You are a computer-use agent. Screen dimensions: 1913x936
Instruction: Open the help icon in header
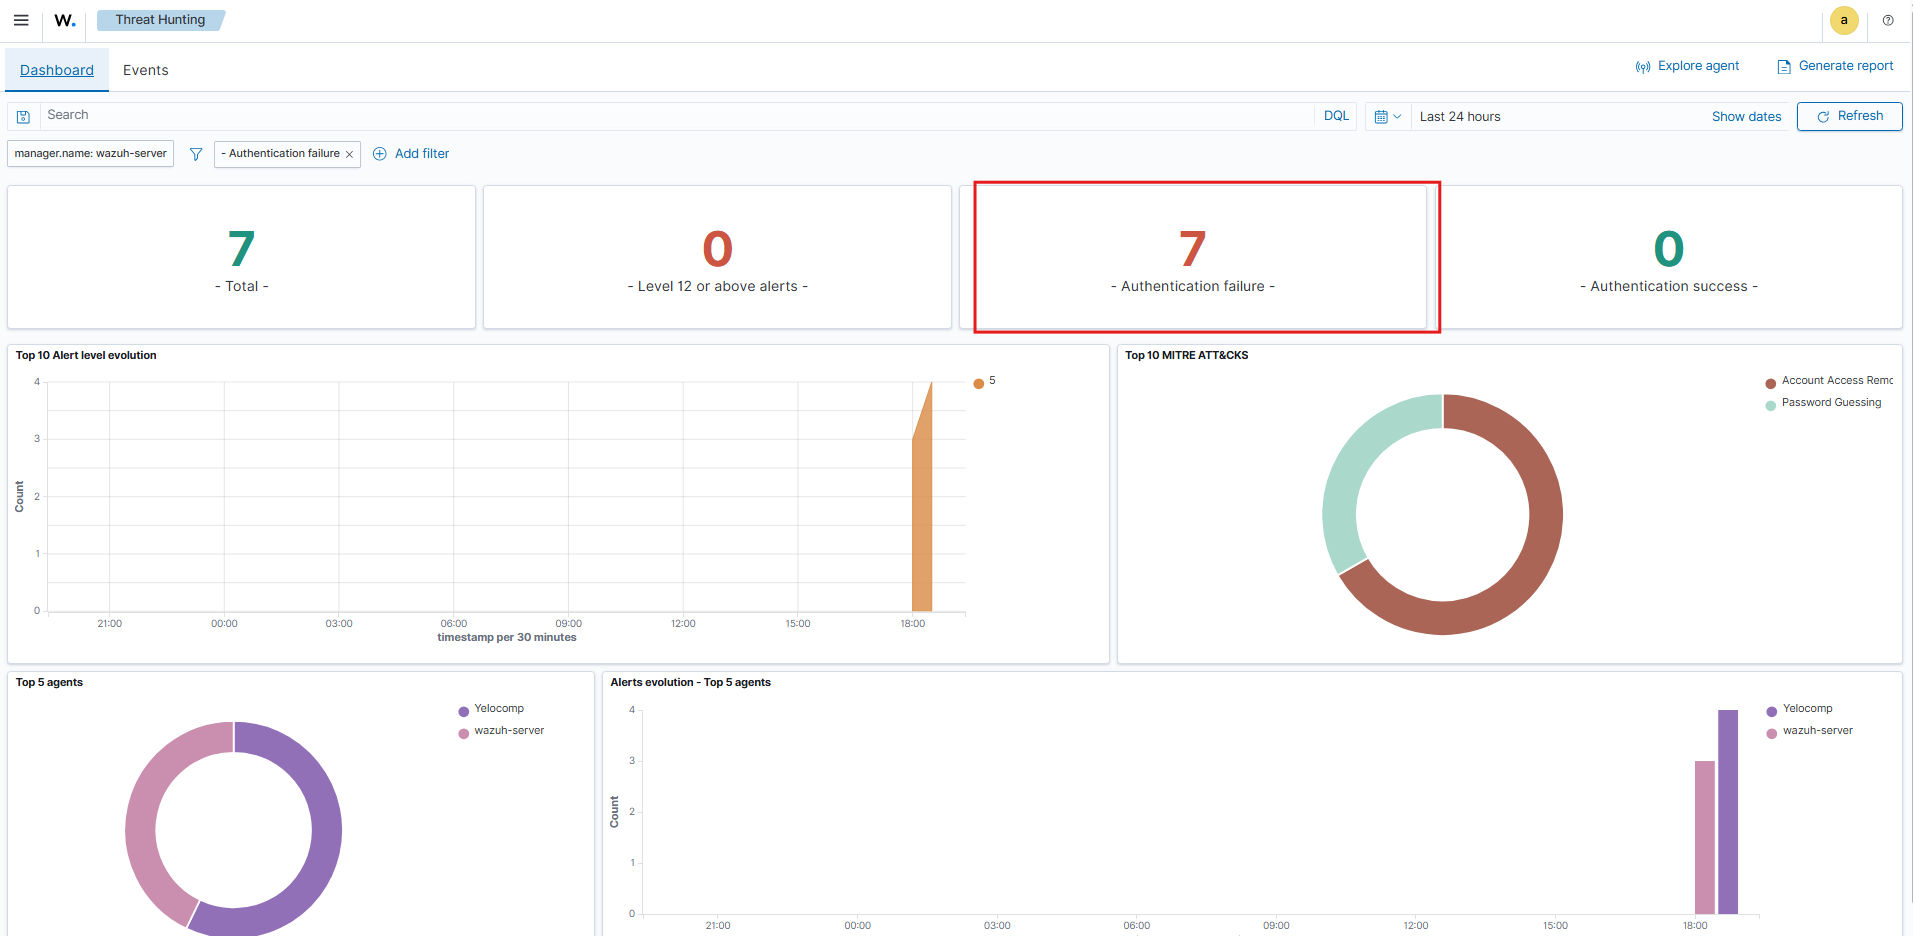coord(1888,20)
